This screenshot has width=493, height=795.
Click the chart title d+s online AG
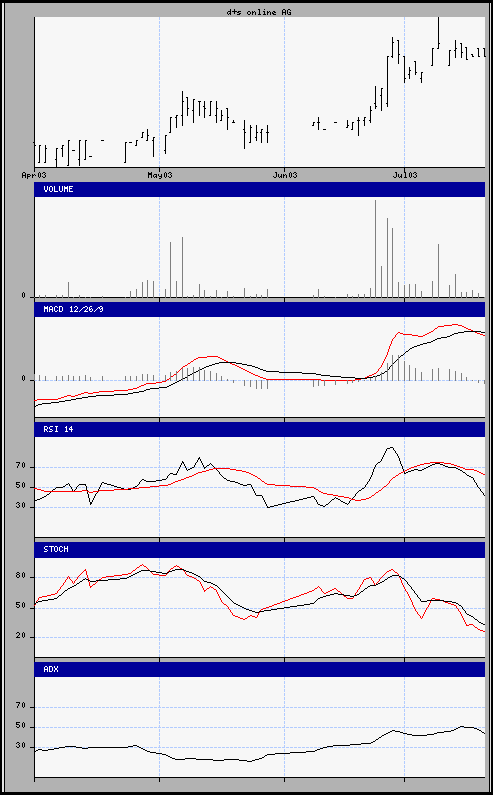pyautogui.click(x=259, y=12)
